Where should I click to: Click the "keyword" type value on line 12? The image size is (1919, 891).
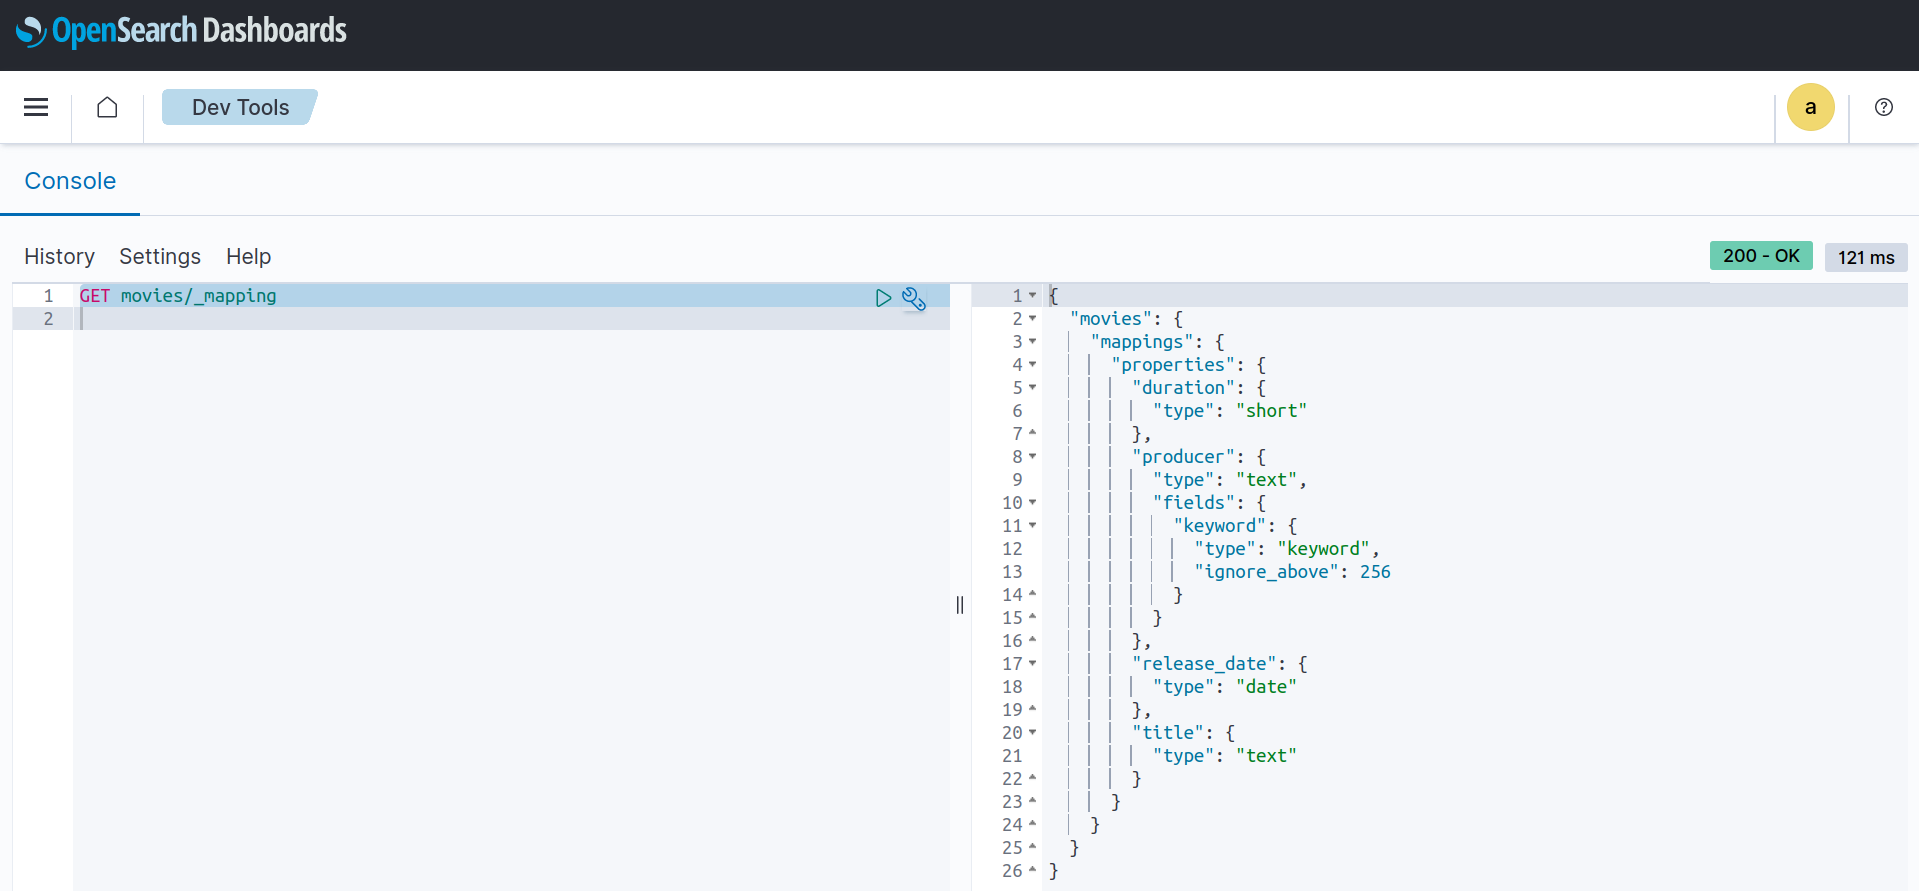(x=1323, y=549)
